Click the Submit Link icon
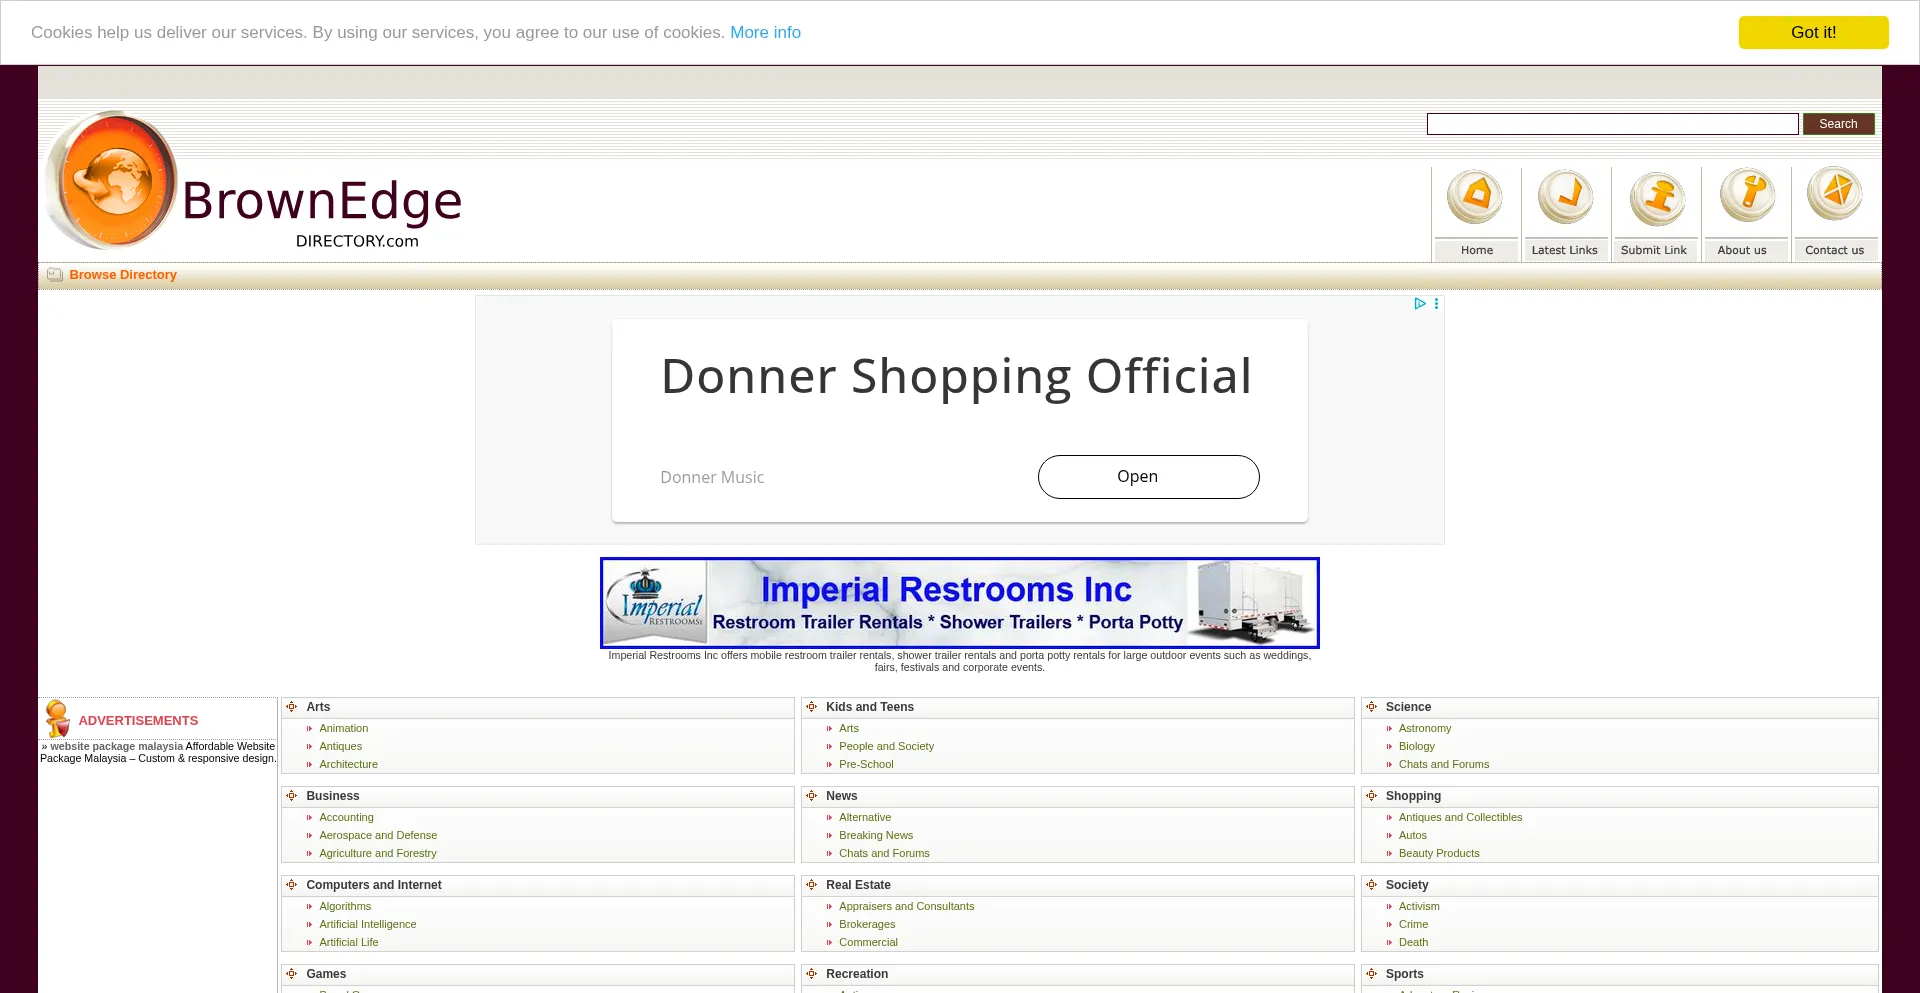This screenshot has width=1920, height=993. 1655,196
